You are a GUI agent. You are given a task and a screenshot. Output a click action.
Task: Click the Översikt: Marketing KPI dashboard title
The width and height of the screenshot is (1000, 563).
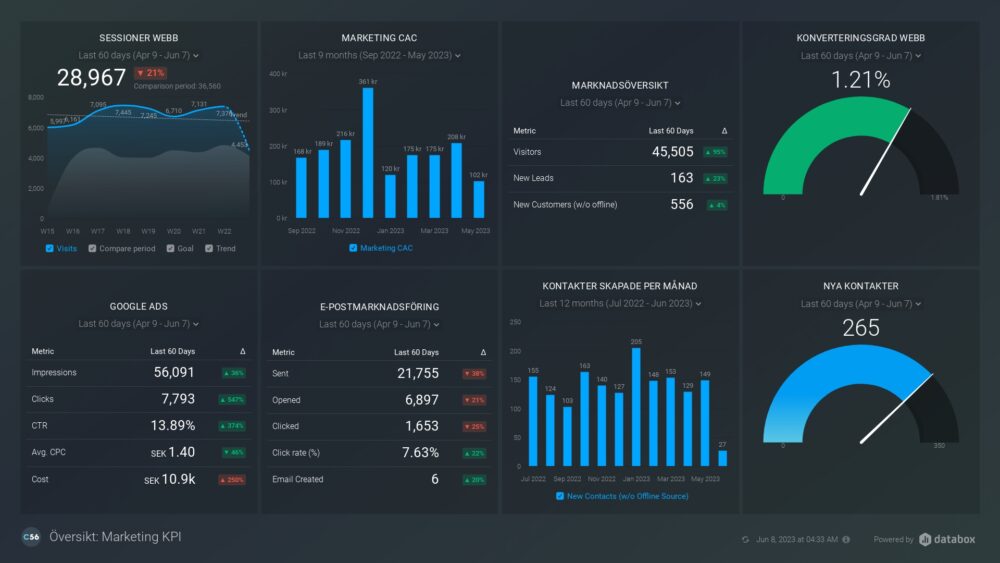point(115,538)
